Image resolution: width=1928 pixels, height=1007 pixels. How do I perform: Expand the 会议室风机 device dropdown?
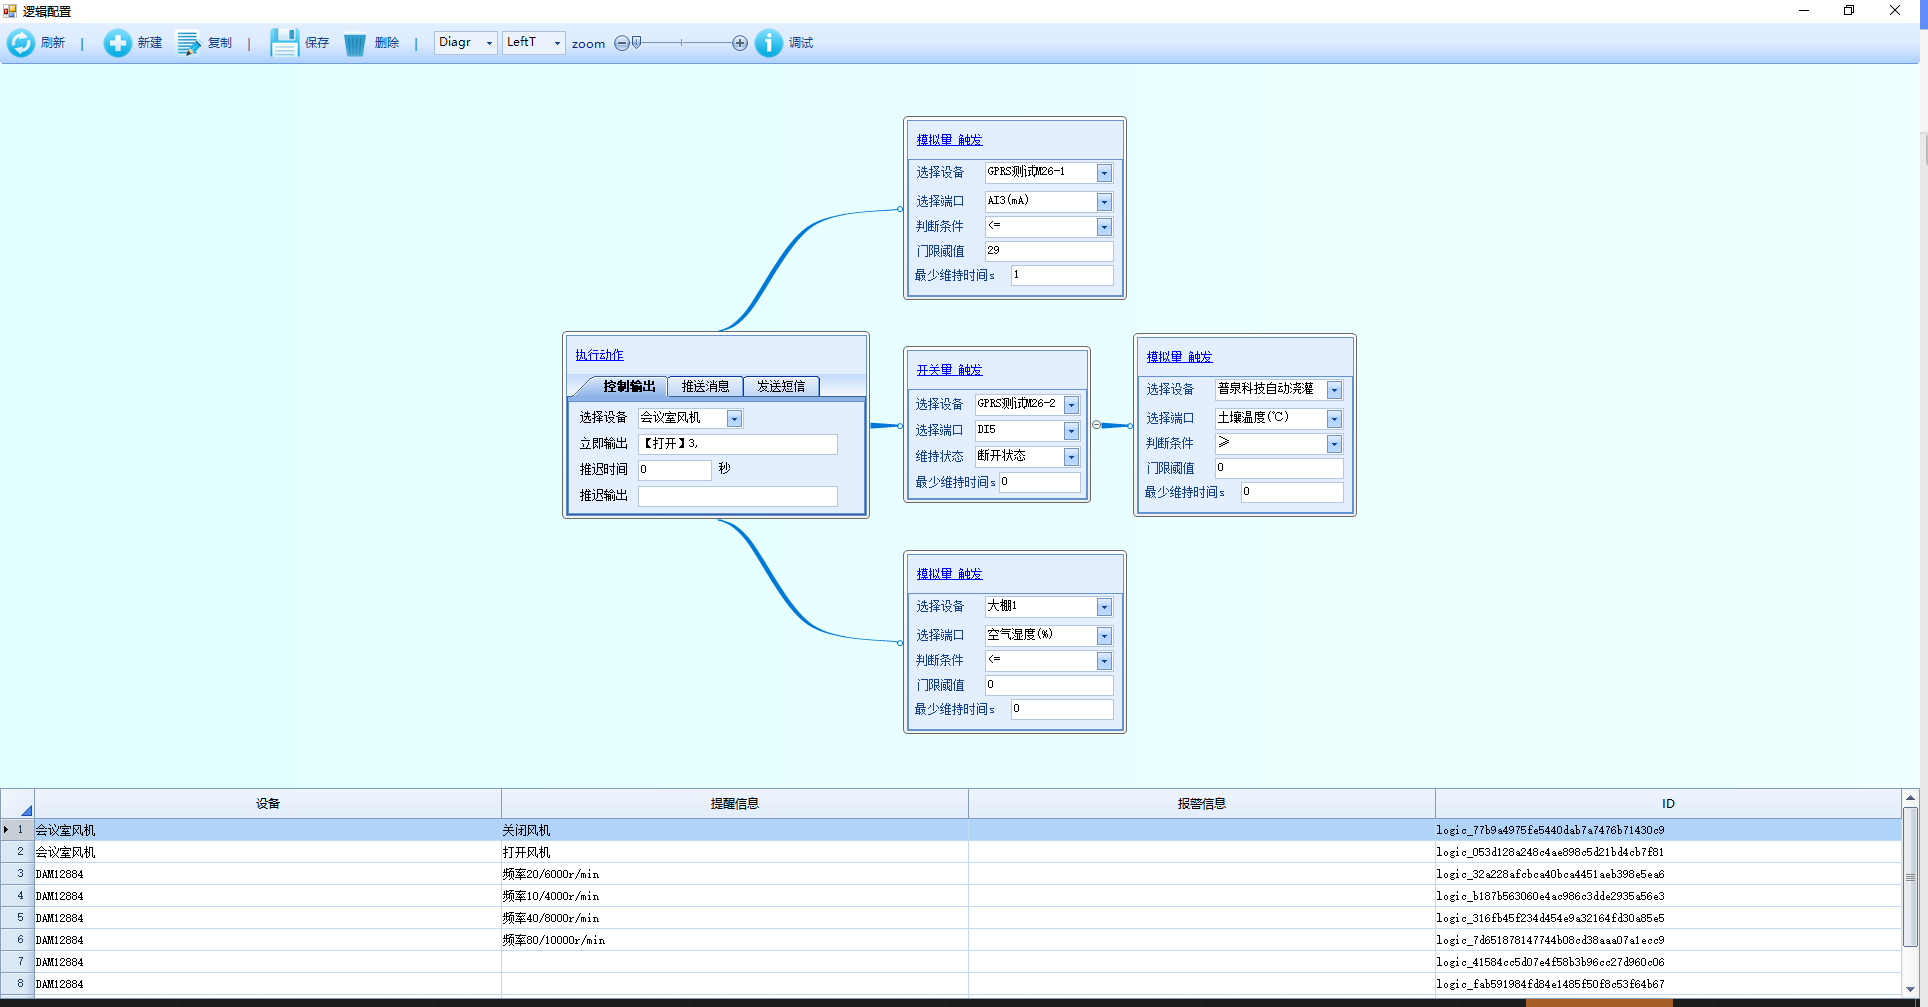pos(734,419)
